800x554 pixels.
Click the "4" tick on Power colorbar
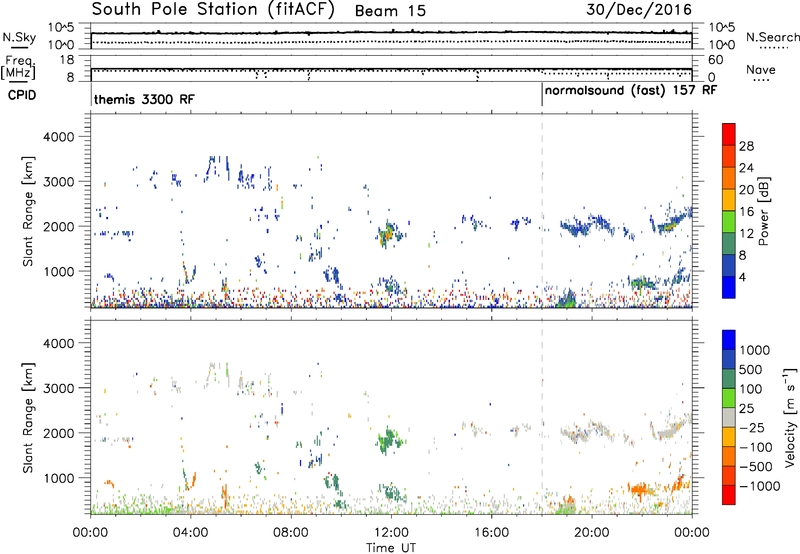743,277
